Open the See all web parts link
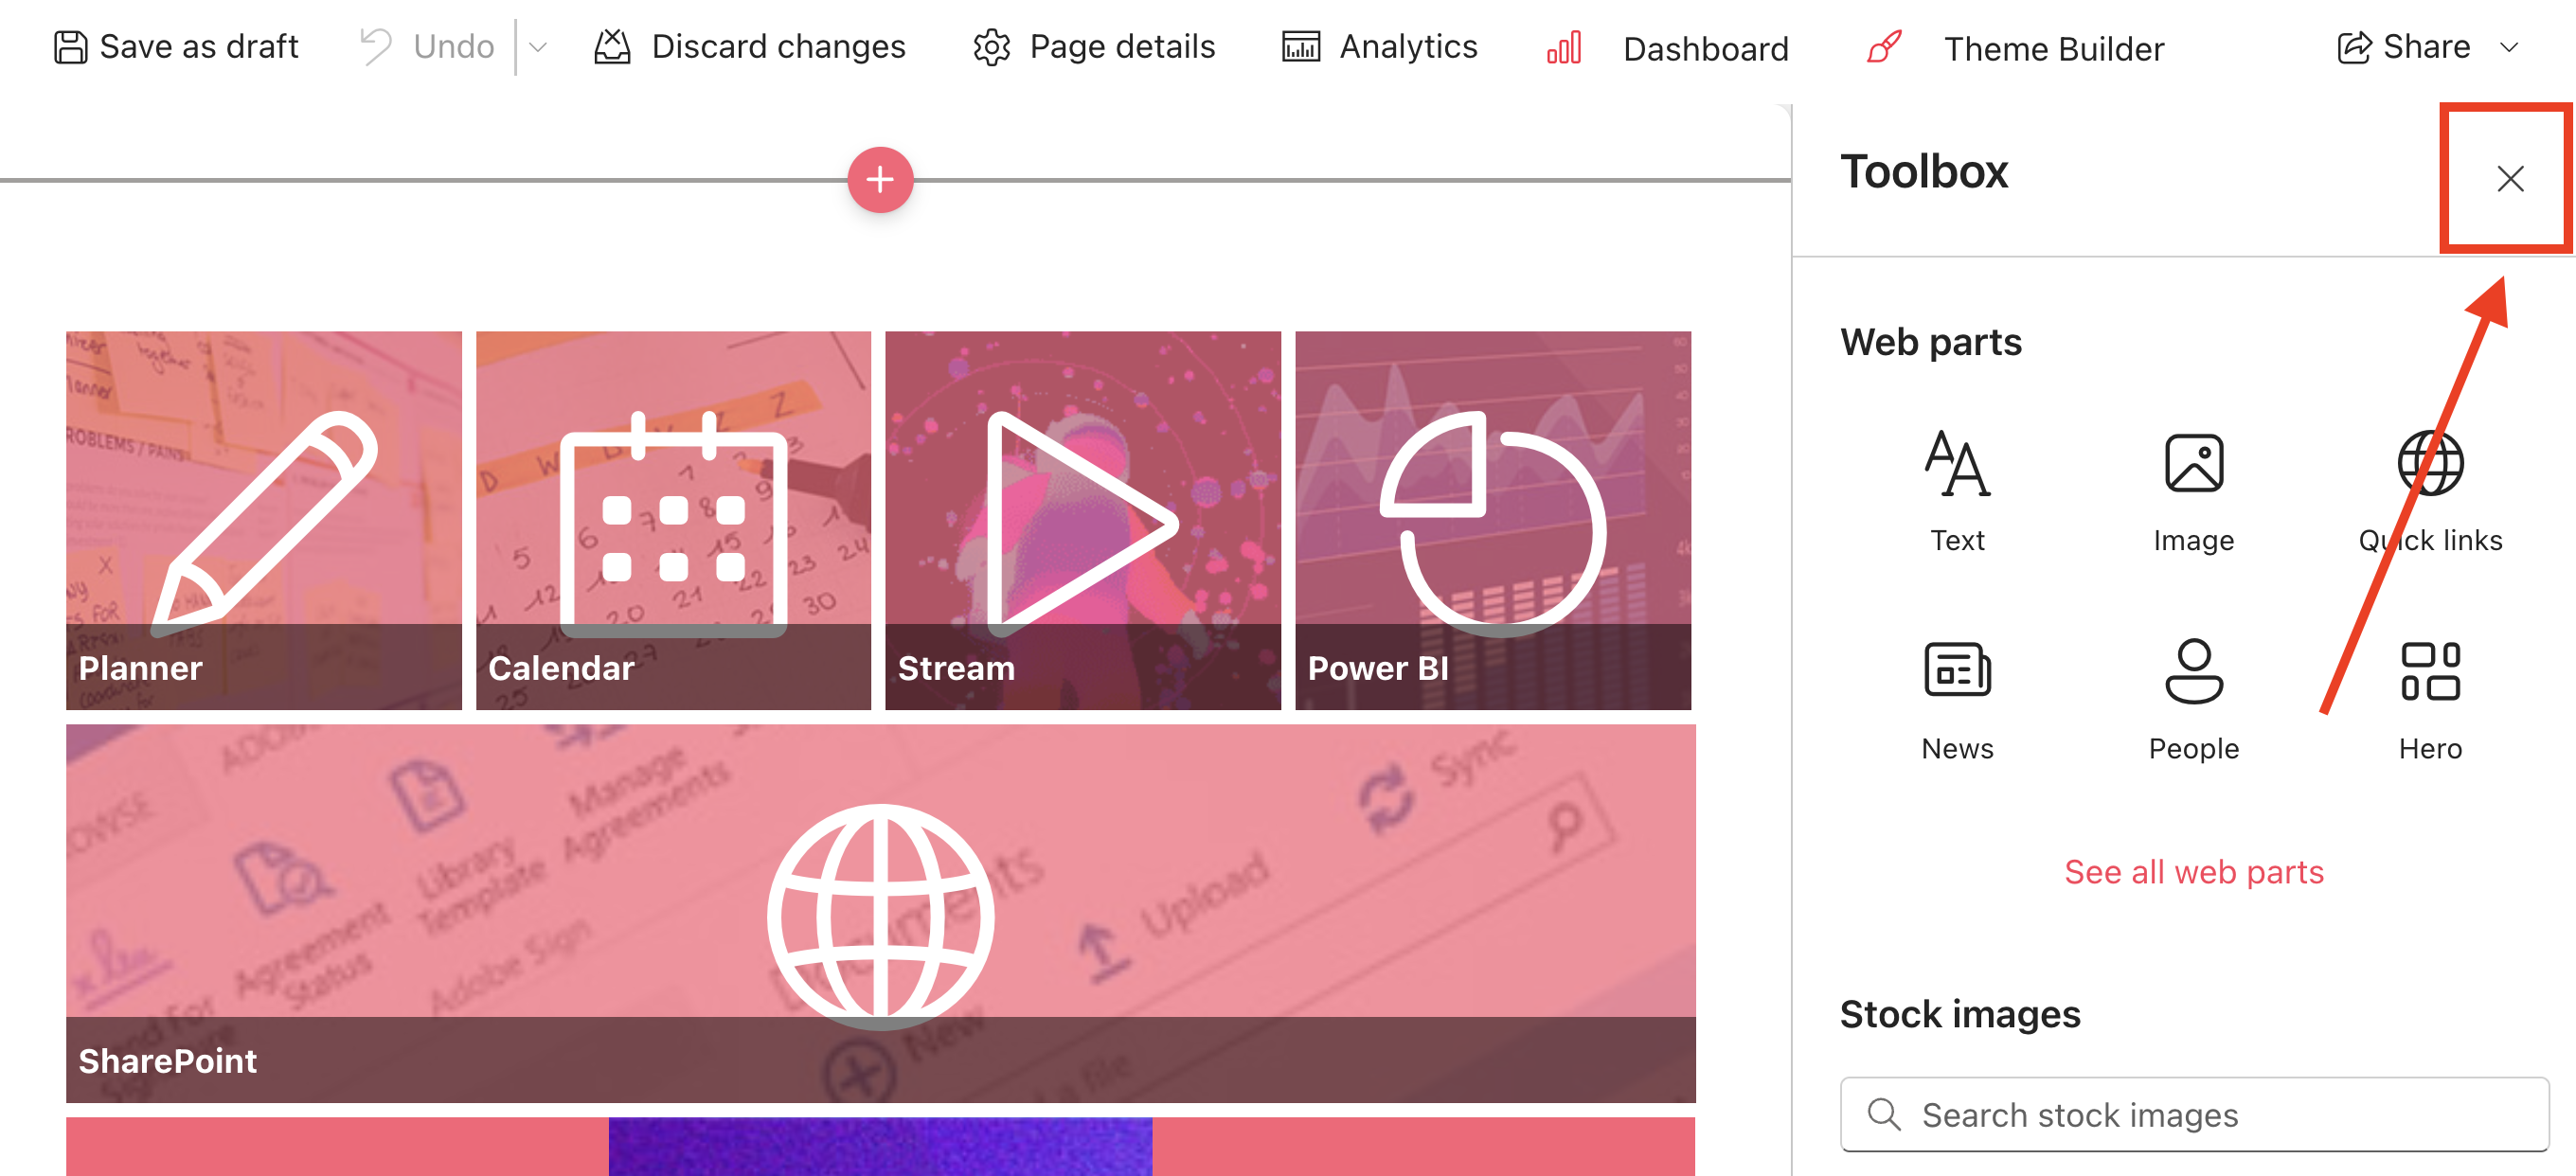Viewport: 2576px width, 1176px height. click(2193, 871)
